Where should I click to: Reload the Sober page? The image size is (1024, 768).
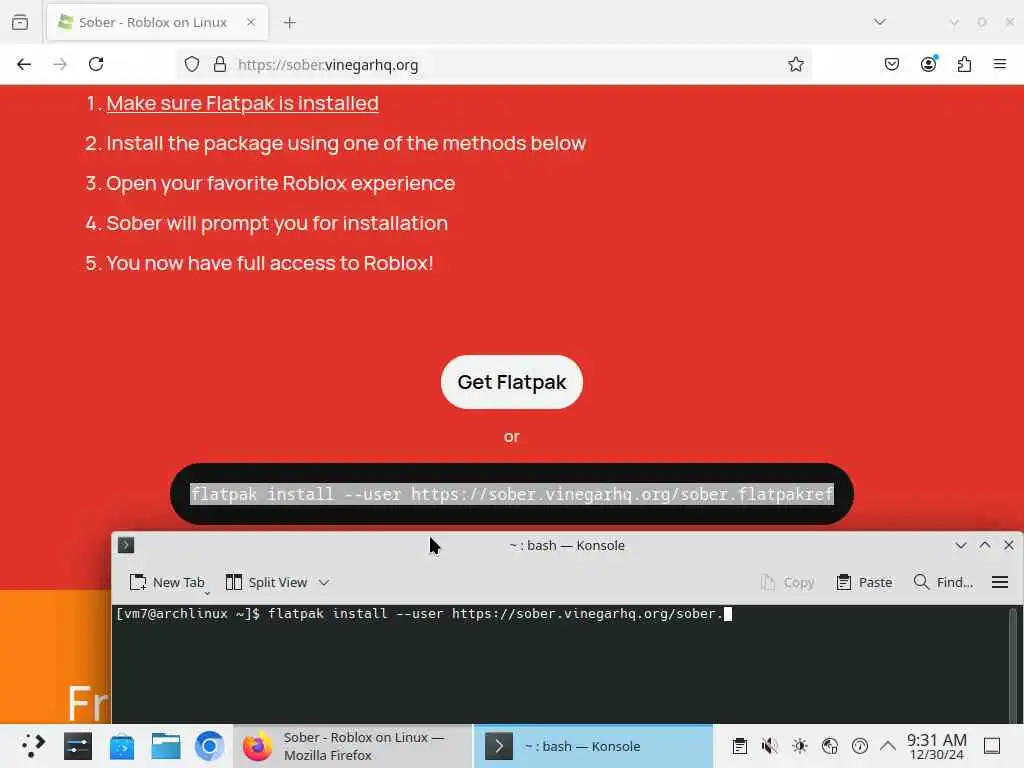coord(96,64)
